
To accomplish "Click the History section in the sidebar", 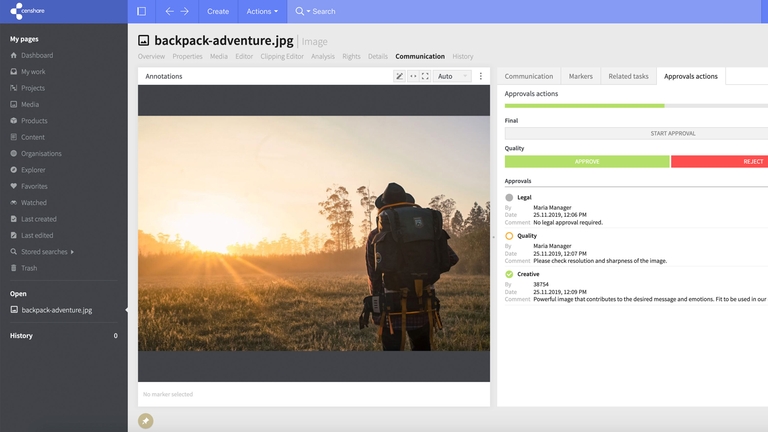I will click(64, 336).
